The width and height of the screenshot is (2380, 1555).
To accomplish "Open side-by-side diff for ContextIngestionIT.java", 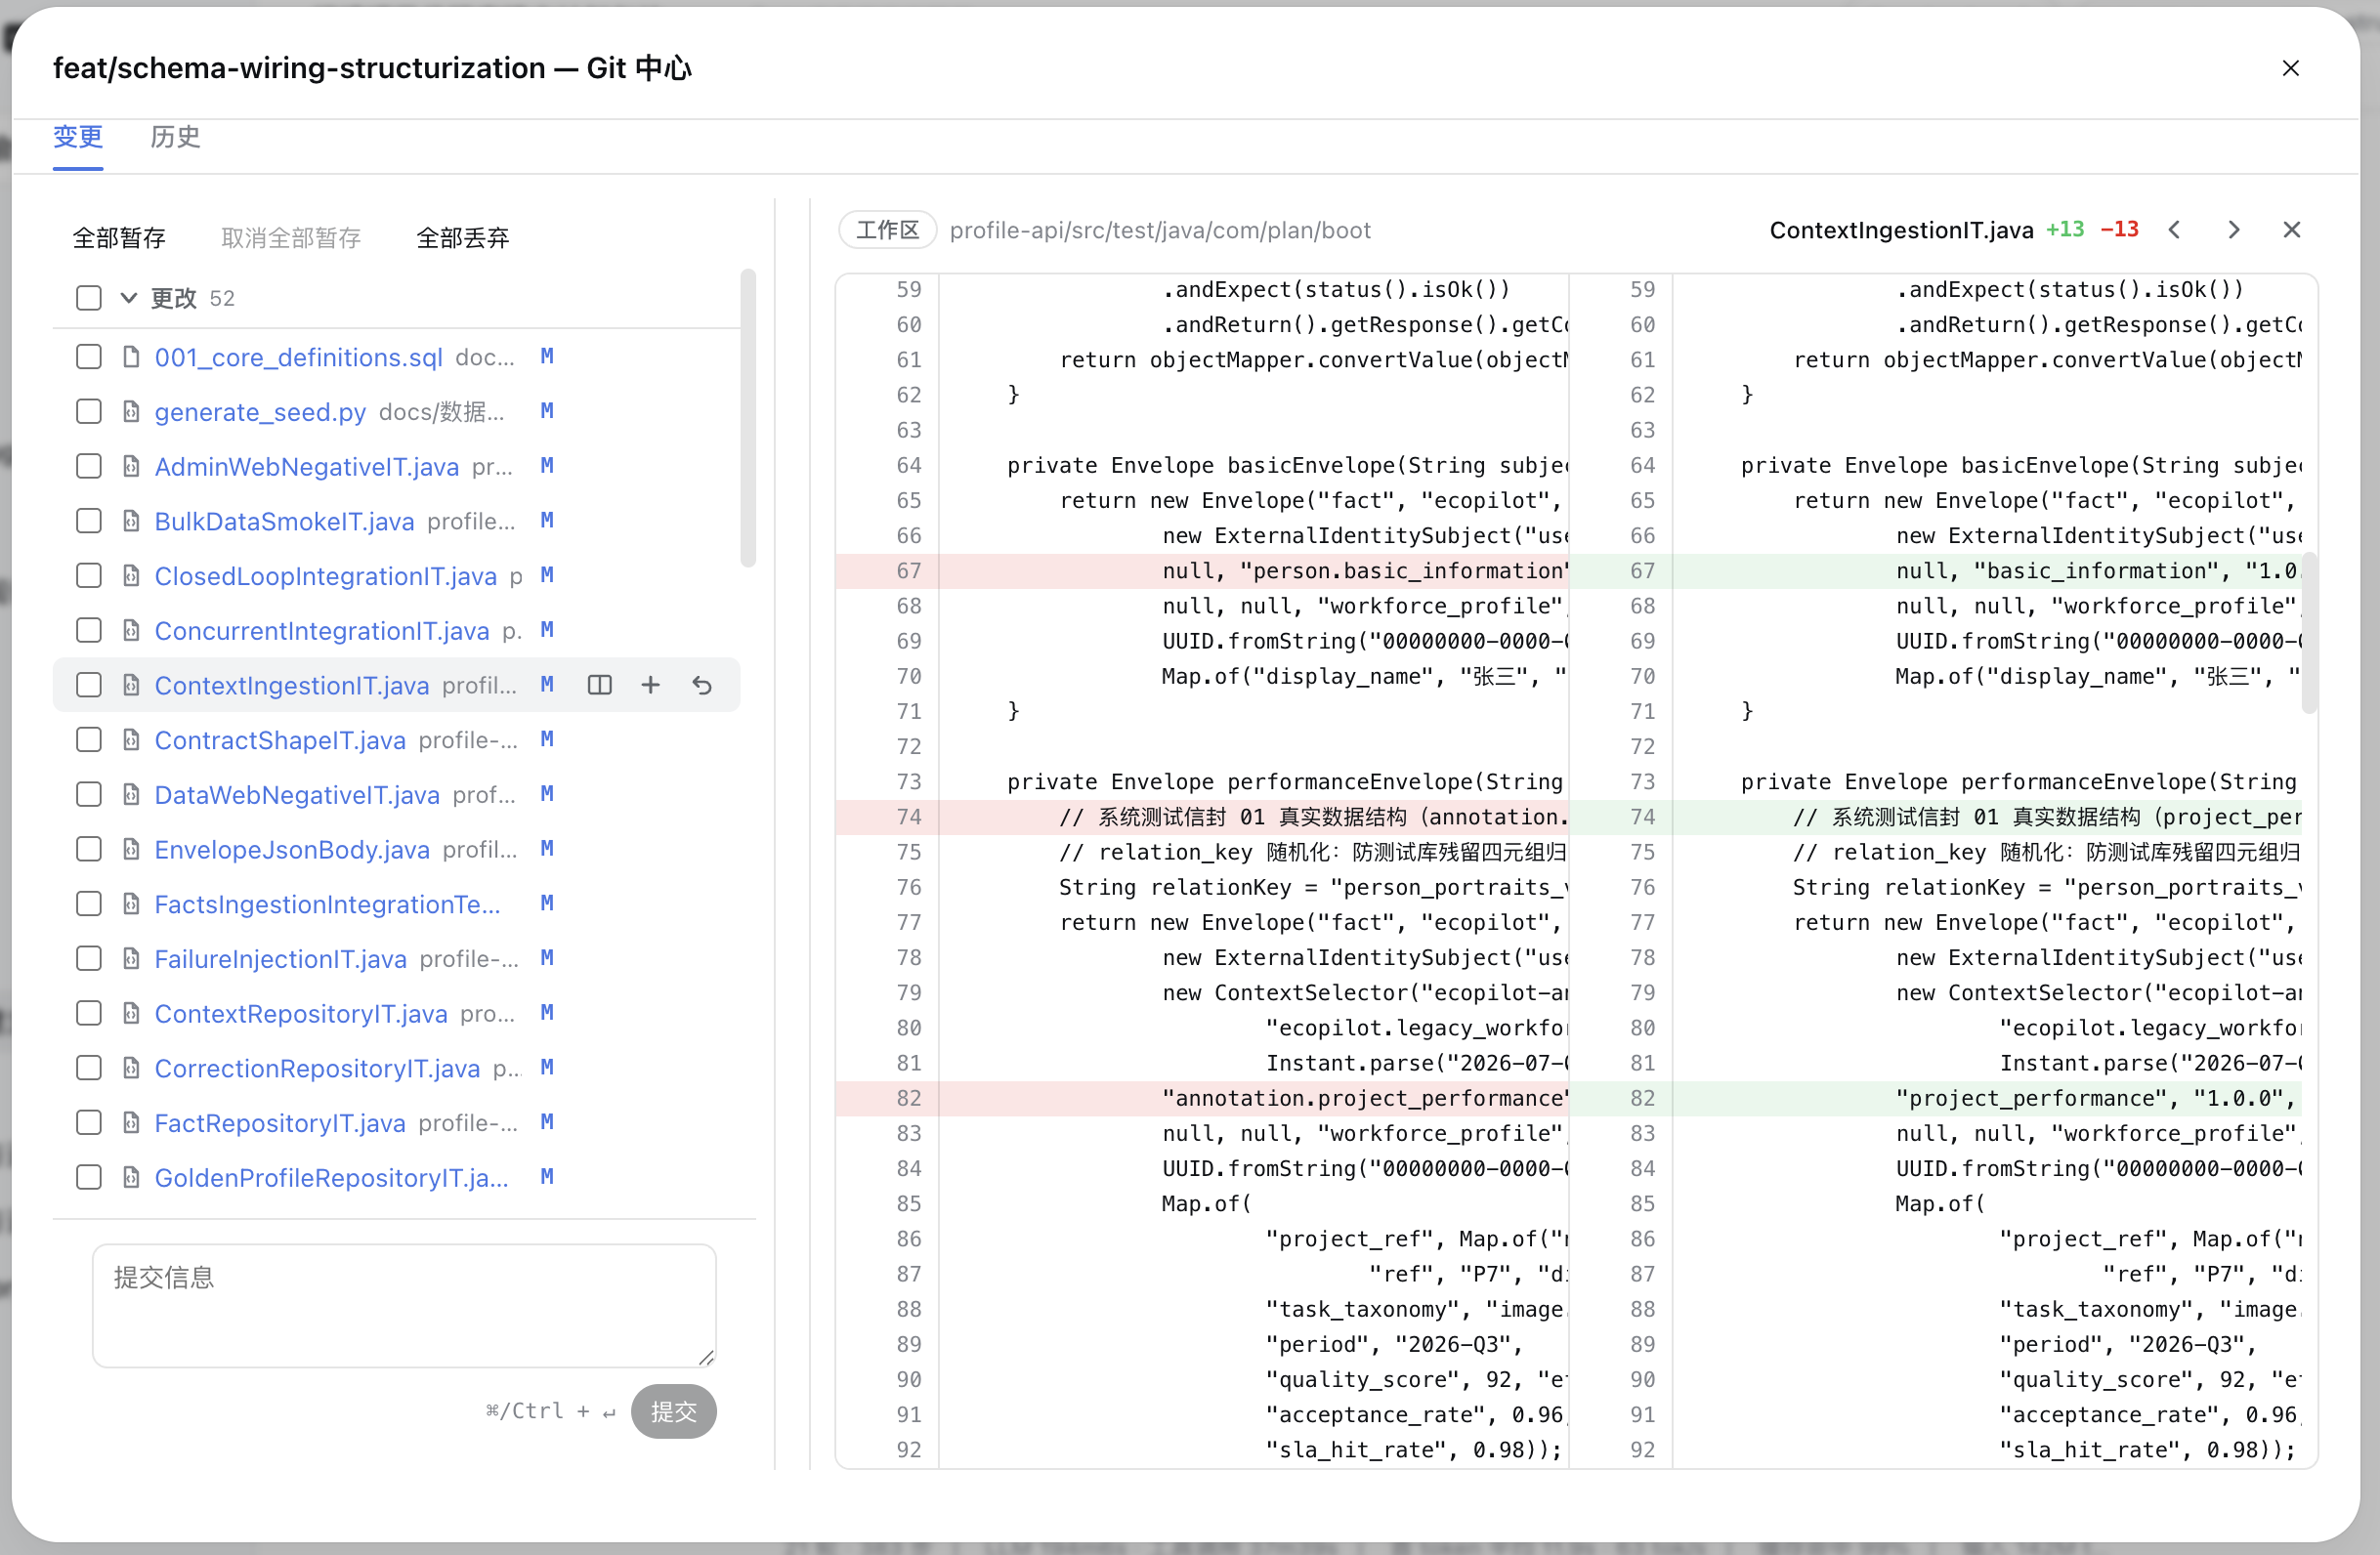I will pos(599,685).
